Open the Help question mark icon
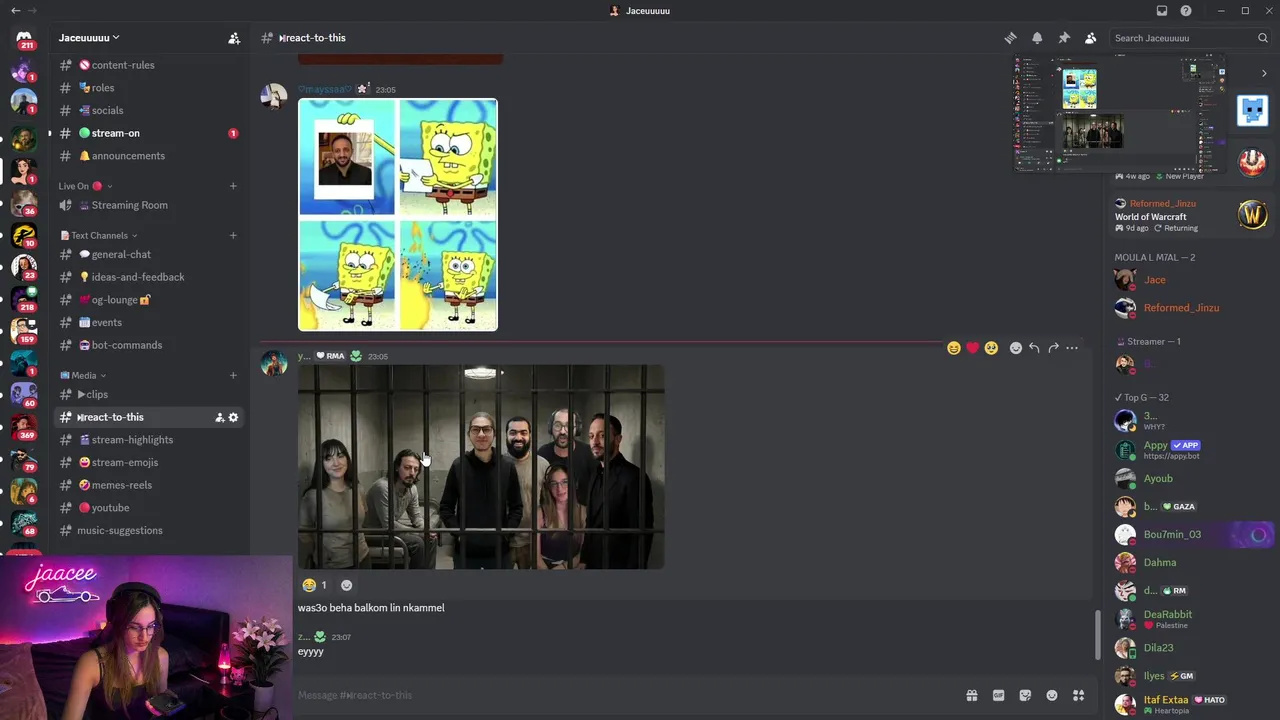1280x720 pixels. tap(1186, 11)
